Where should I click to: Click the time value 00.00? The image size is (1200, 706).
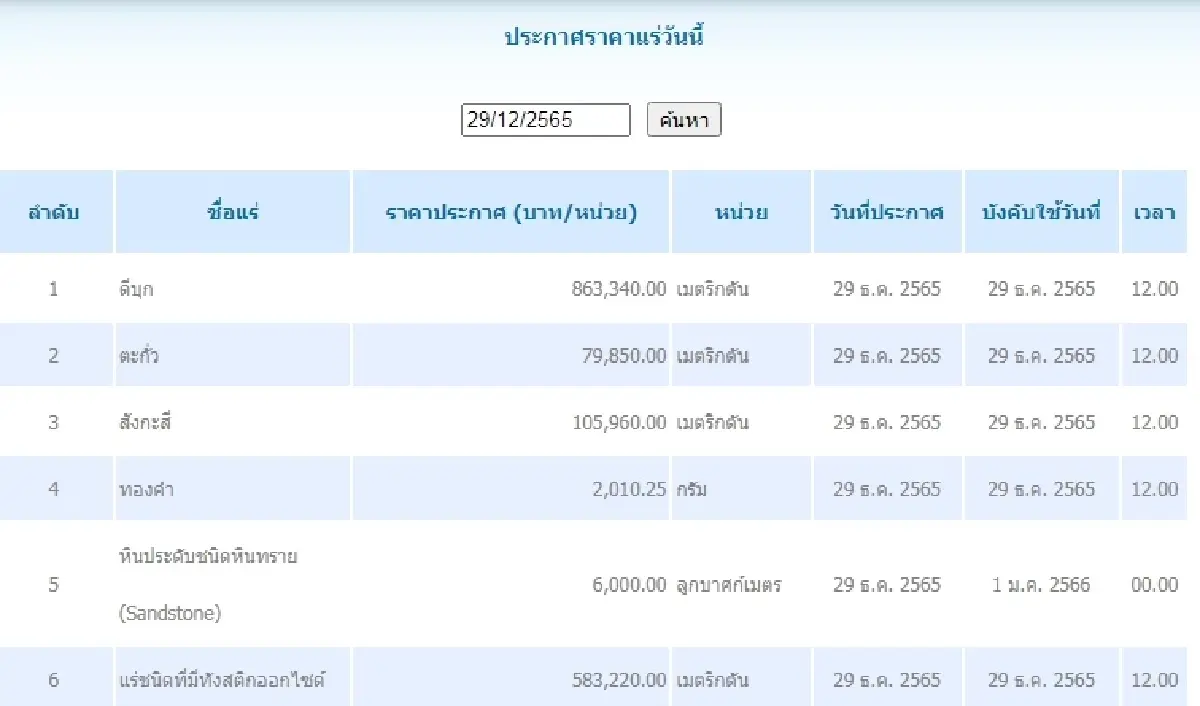[1155, 585]
